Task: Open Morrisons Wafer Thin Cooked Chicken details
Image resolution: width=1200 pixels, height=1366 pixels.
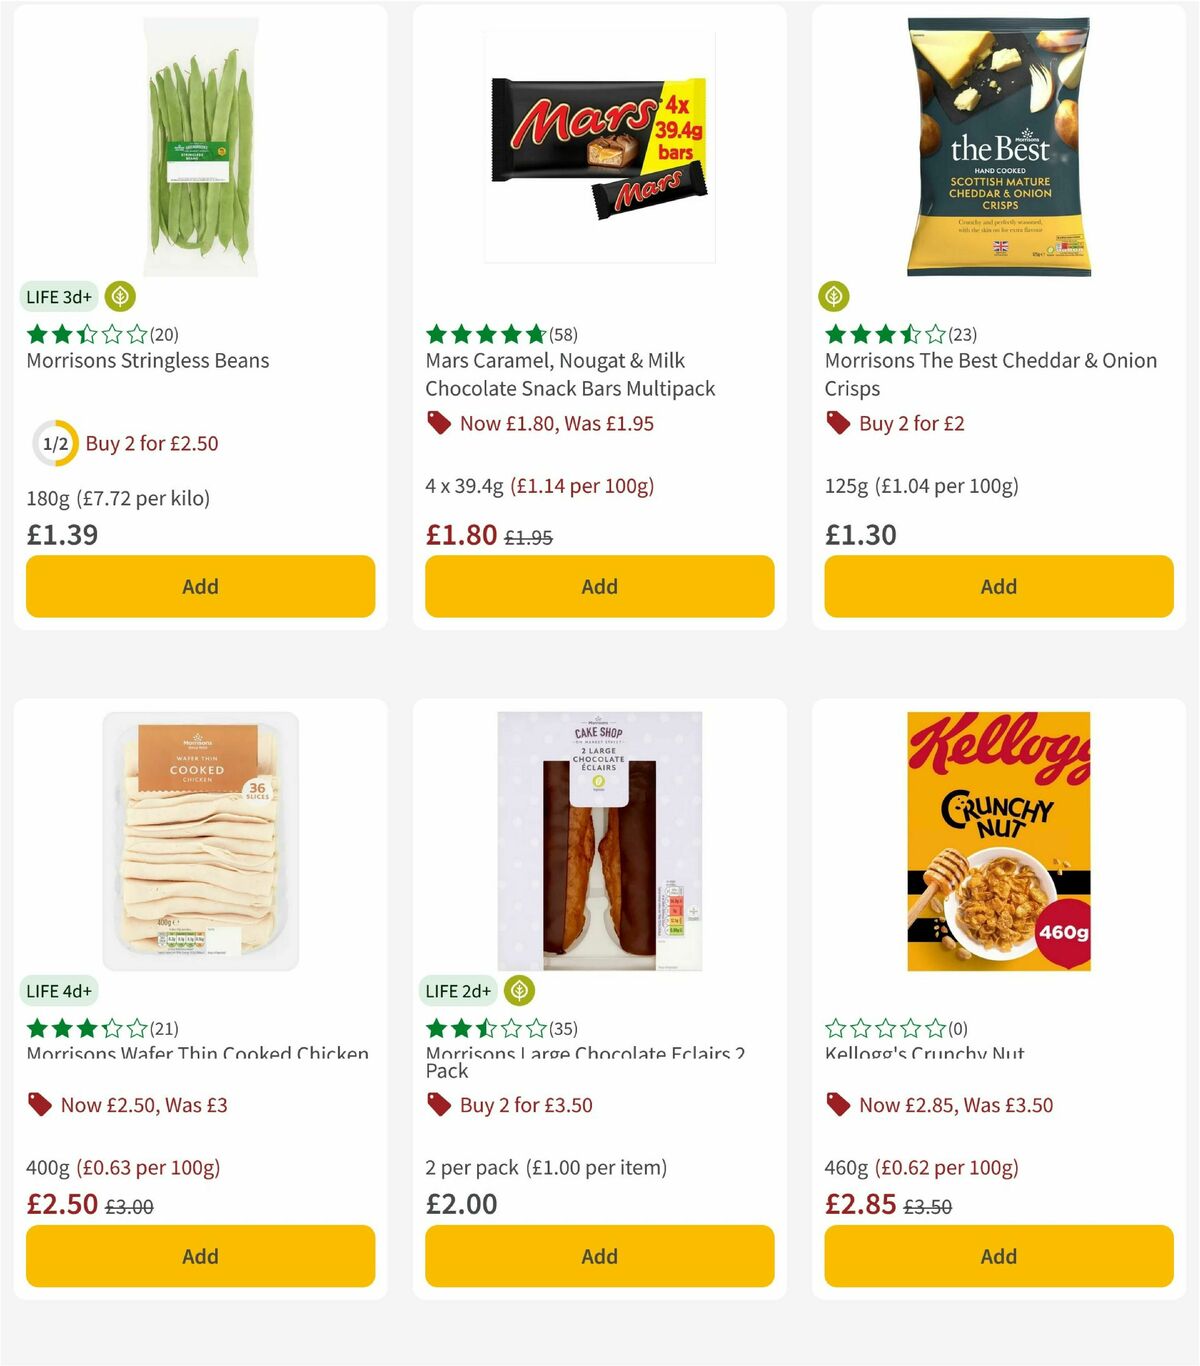Action: tap(196, 1054)
